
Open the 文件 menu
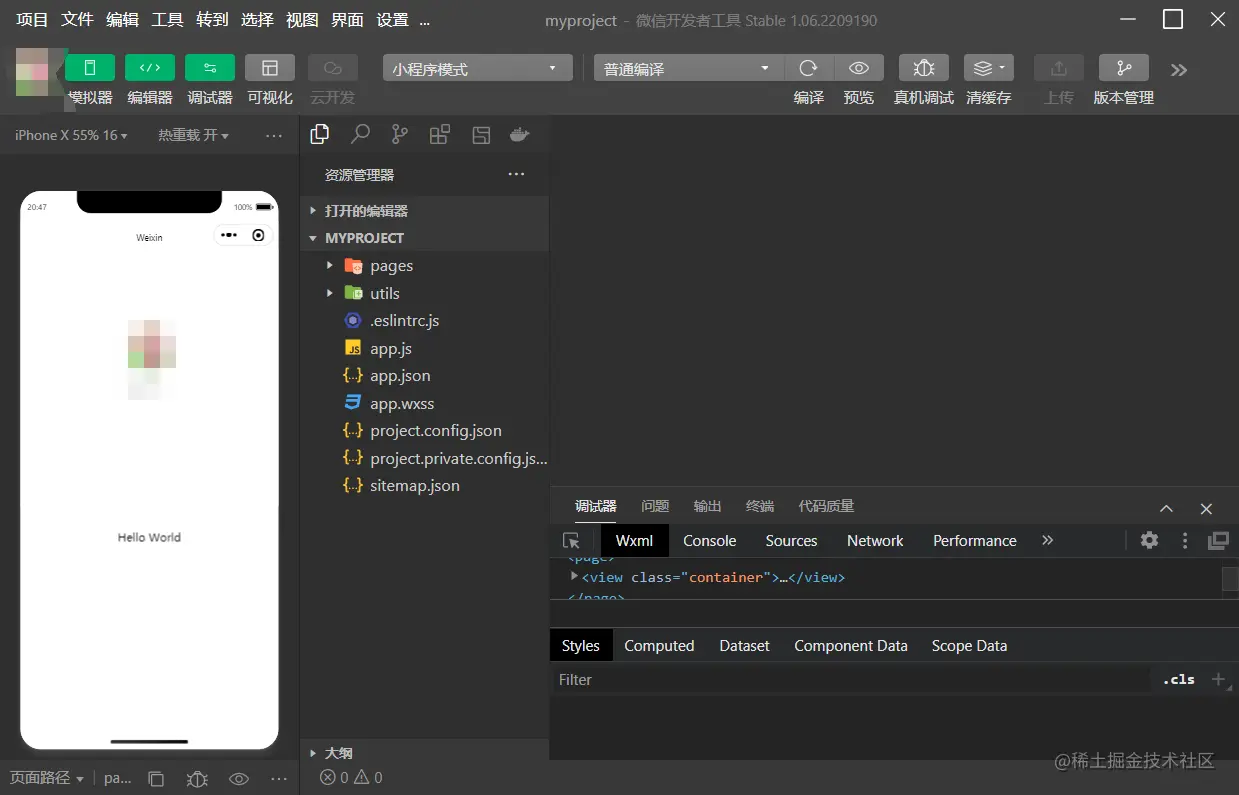77,19
